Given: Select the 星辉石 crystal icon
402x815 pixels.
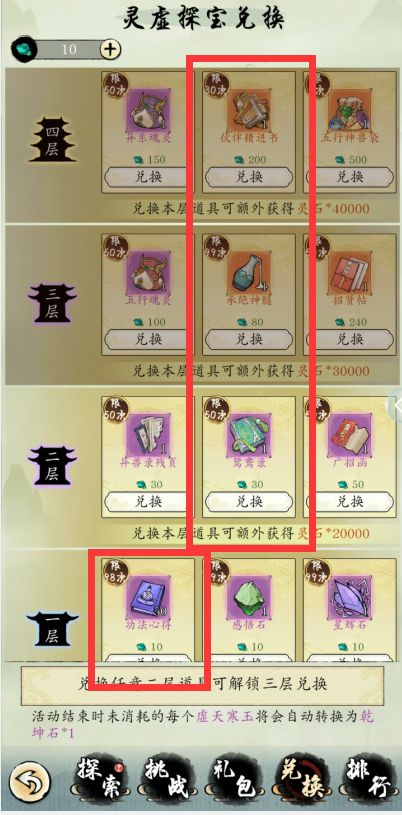Looking at the screenshot, I should 349,598.
